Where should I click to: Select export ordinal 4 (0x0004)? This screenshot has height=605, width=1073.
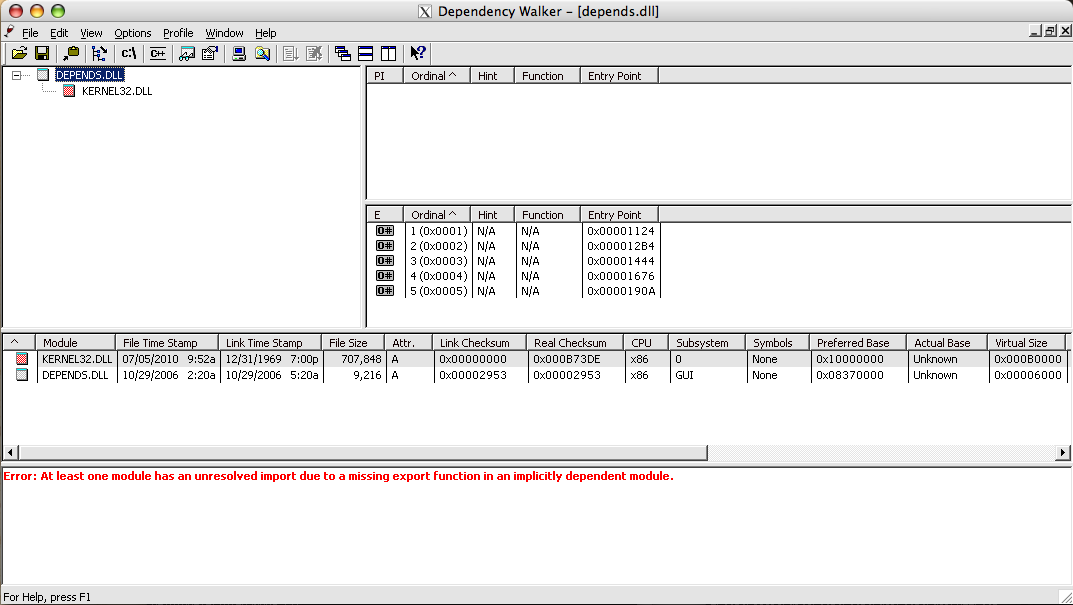pyautogui.click(x=439, y=276)
